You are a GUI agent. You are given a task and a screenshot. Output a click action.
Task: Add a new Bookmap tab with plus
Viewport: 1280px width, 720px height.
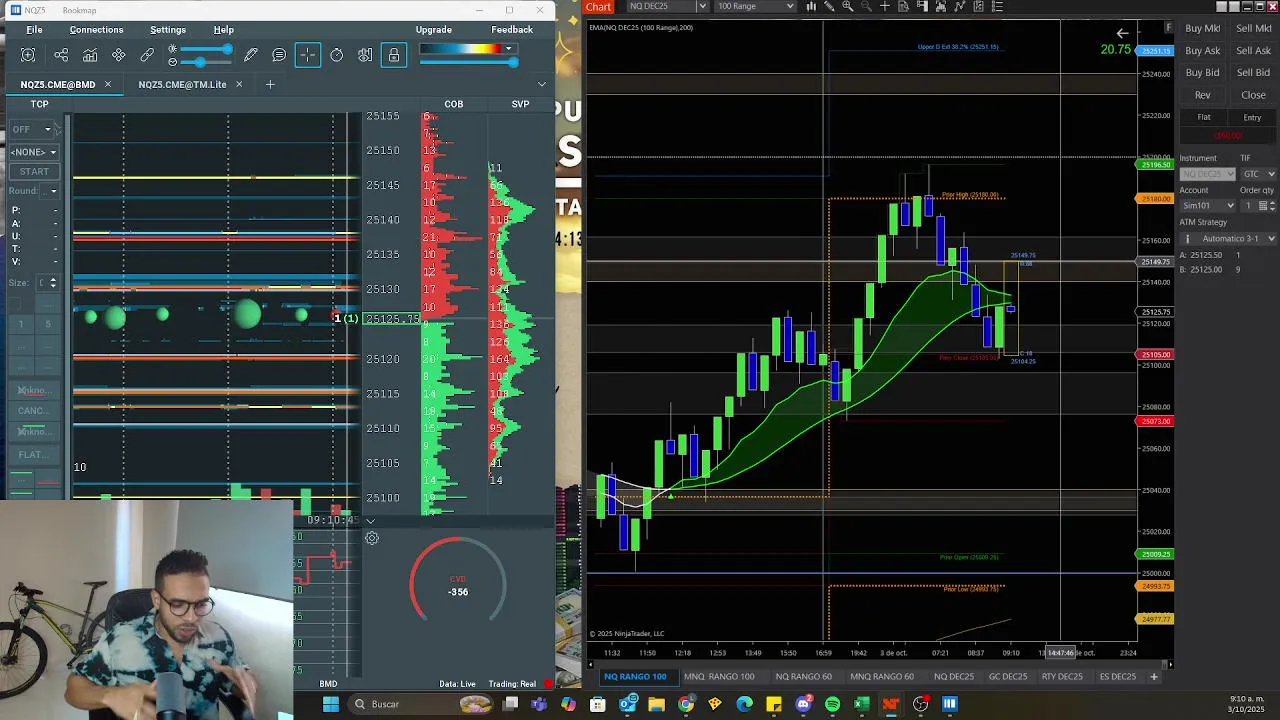[x=270, y=85]
